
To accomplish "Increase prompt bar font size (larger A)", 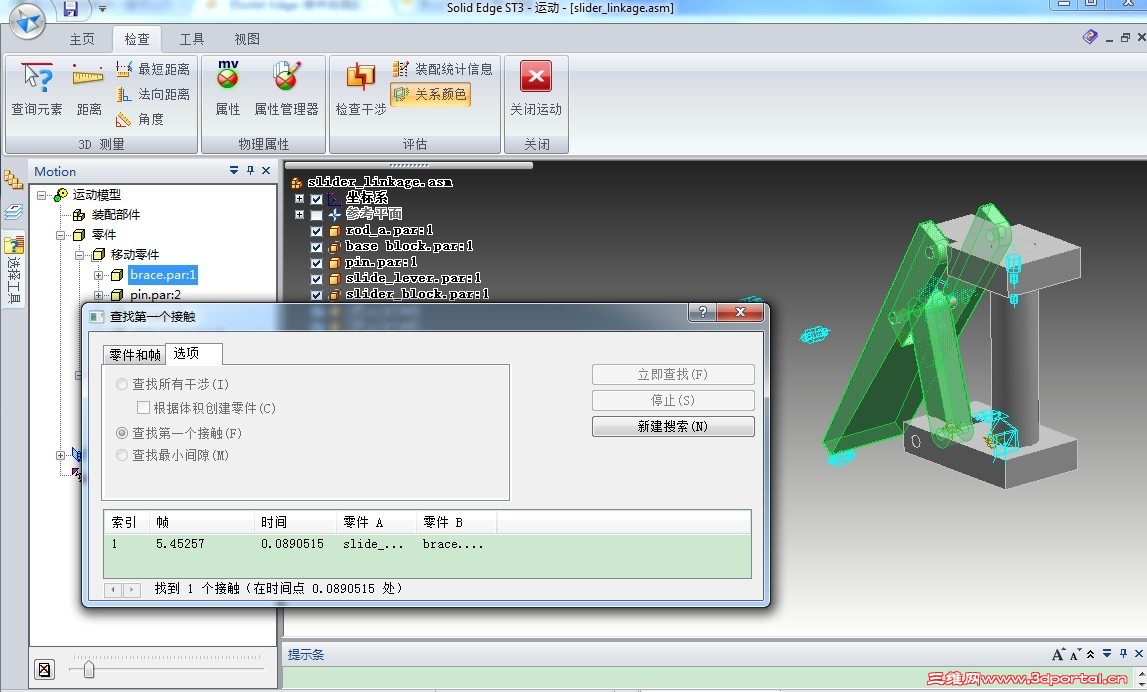I will pyautogui.click(x=1058, y=655).
